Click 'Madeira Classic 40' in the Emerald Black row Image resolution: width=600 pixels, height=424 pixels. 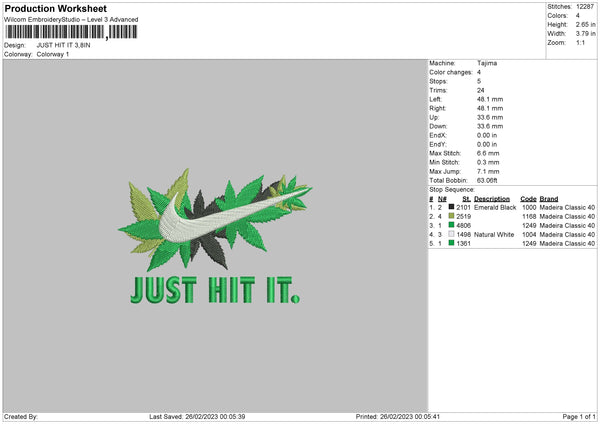tap(567, 207)
